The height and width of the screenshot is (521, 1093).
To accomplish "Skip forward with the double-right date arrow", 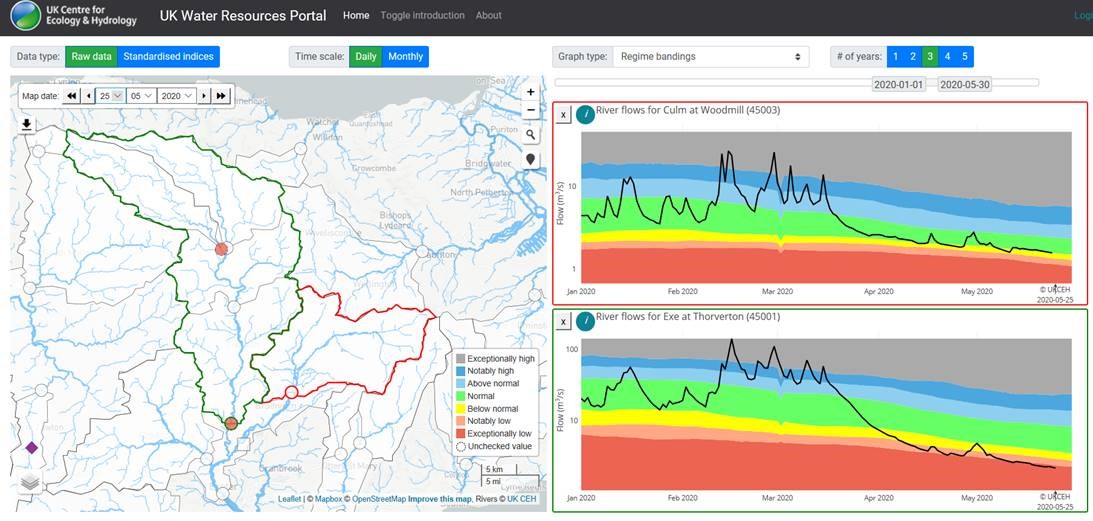I will coord(221,96).
